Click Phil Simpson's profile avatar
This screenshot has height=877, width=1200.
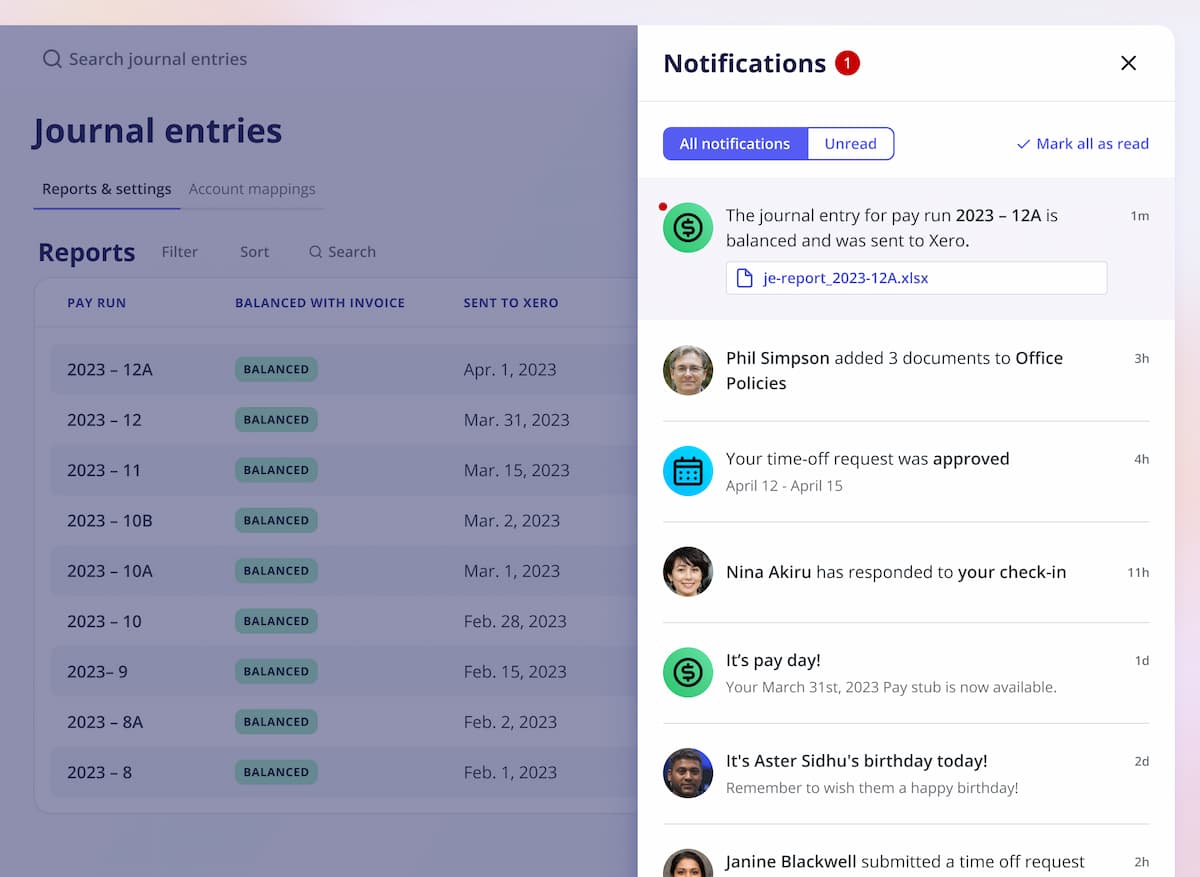(688, 370)
